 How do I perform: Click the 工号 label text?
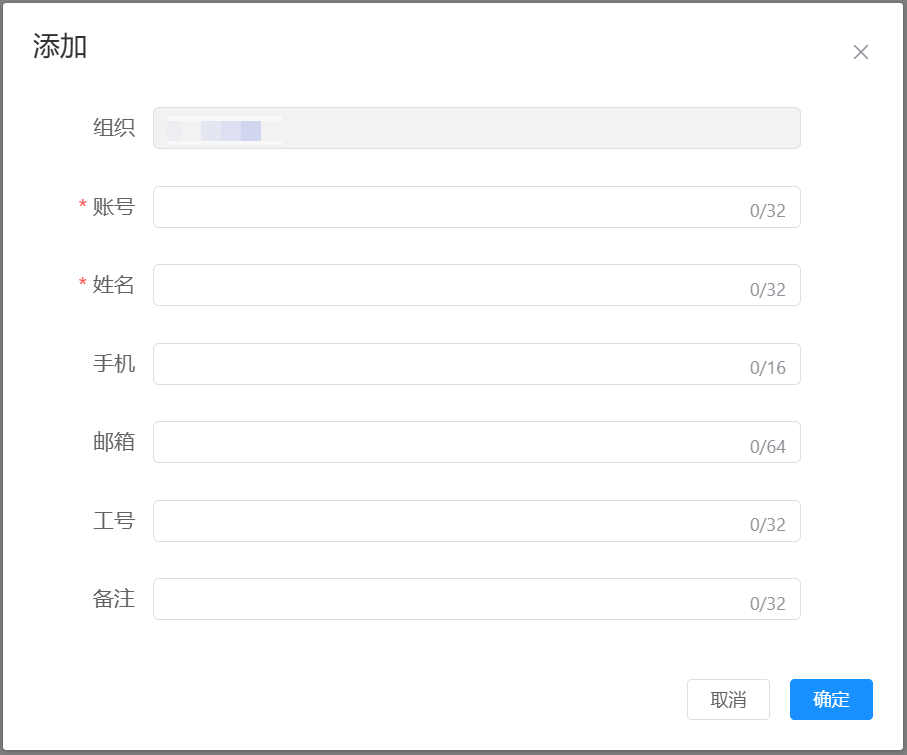(x=114, y=521)
